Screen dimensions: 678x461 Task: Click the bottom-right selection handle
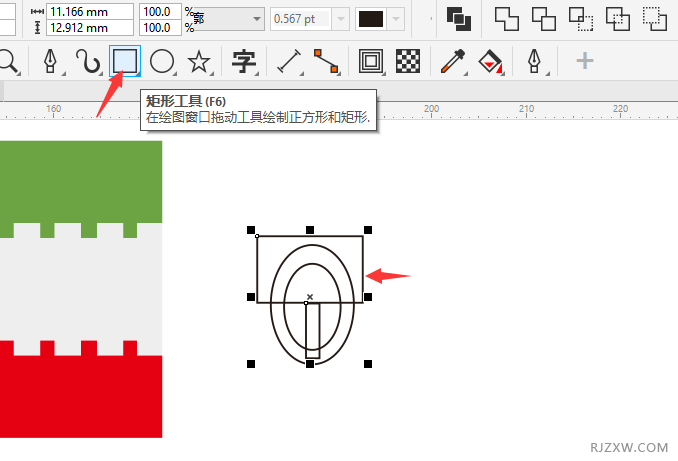point(368,364)
